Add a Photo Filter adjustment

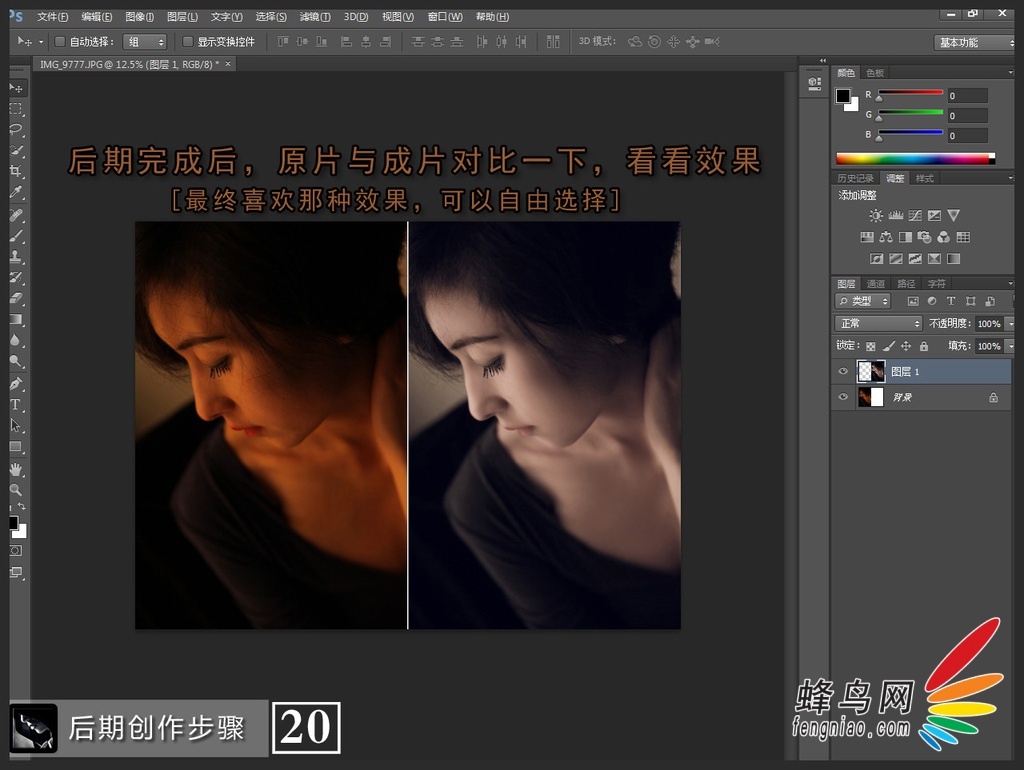point(924,237)
